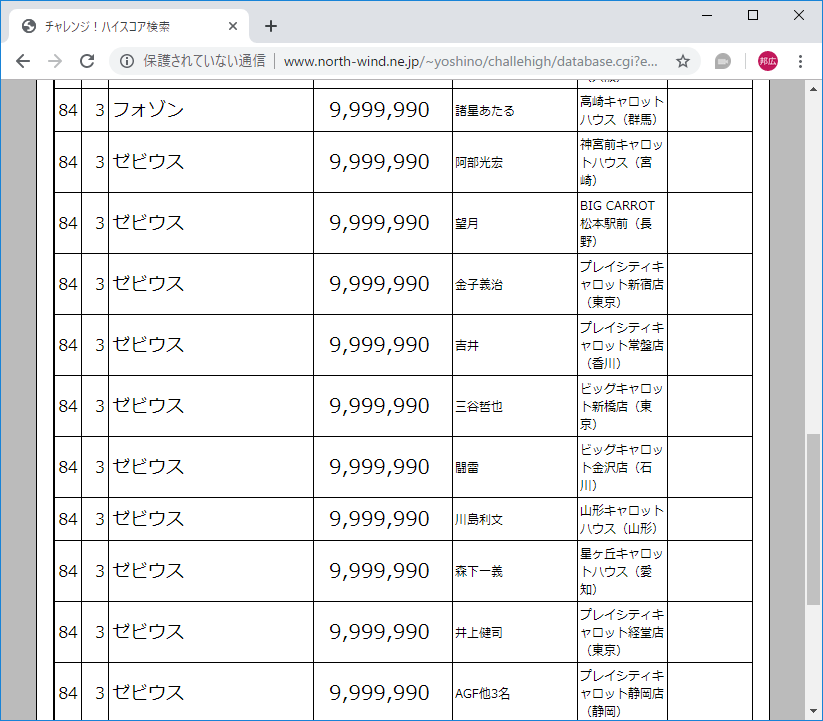The height and width of the screenshot is (721, 823).
Task: Click location プレイシティキャロット常盤店（香川）
Action: [x=622, y=345]
